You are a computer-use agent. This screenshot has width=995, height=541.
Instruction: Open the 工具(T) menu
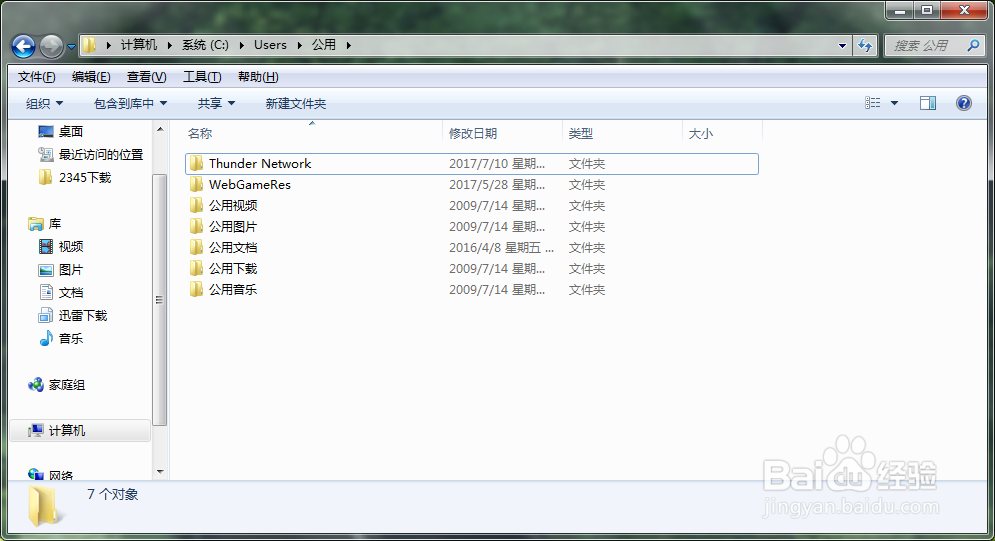[202, 77]
